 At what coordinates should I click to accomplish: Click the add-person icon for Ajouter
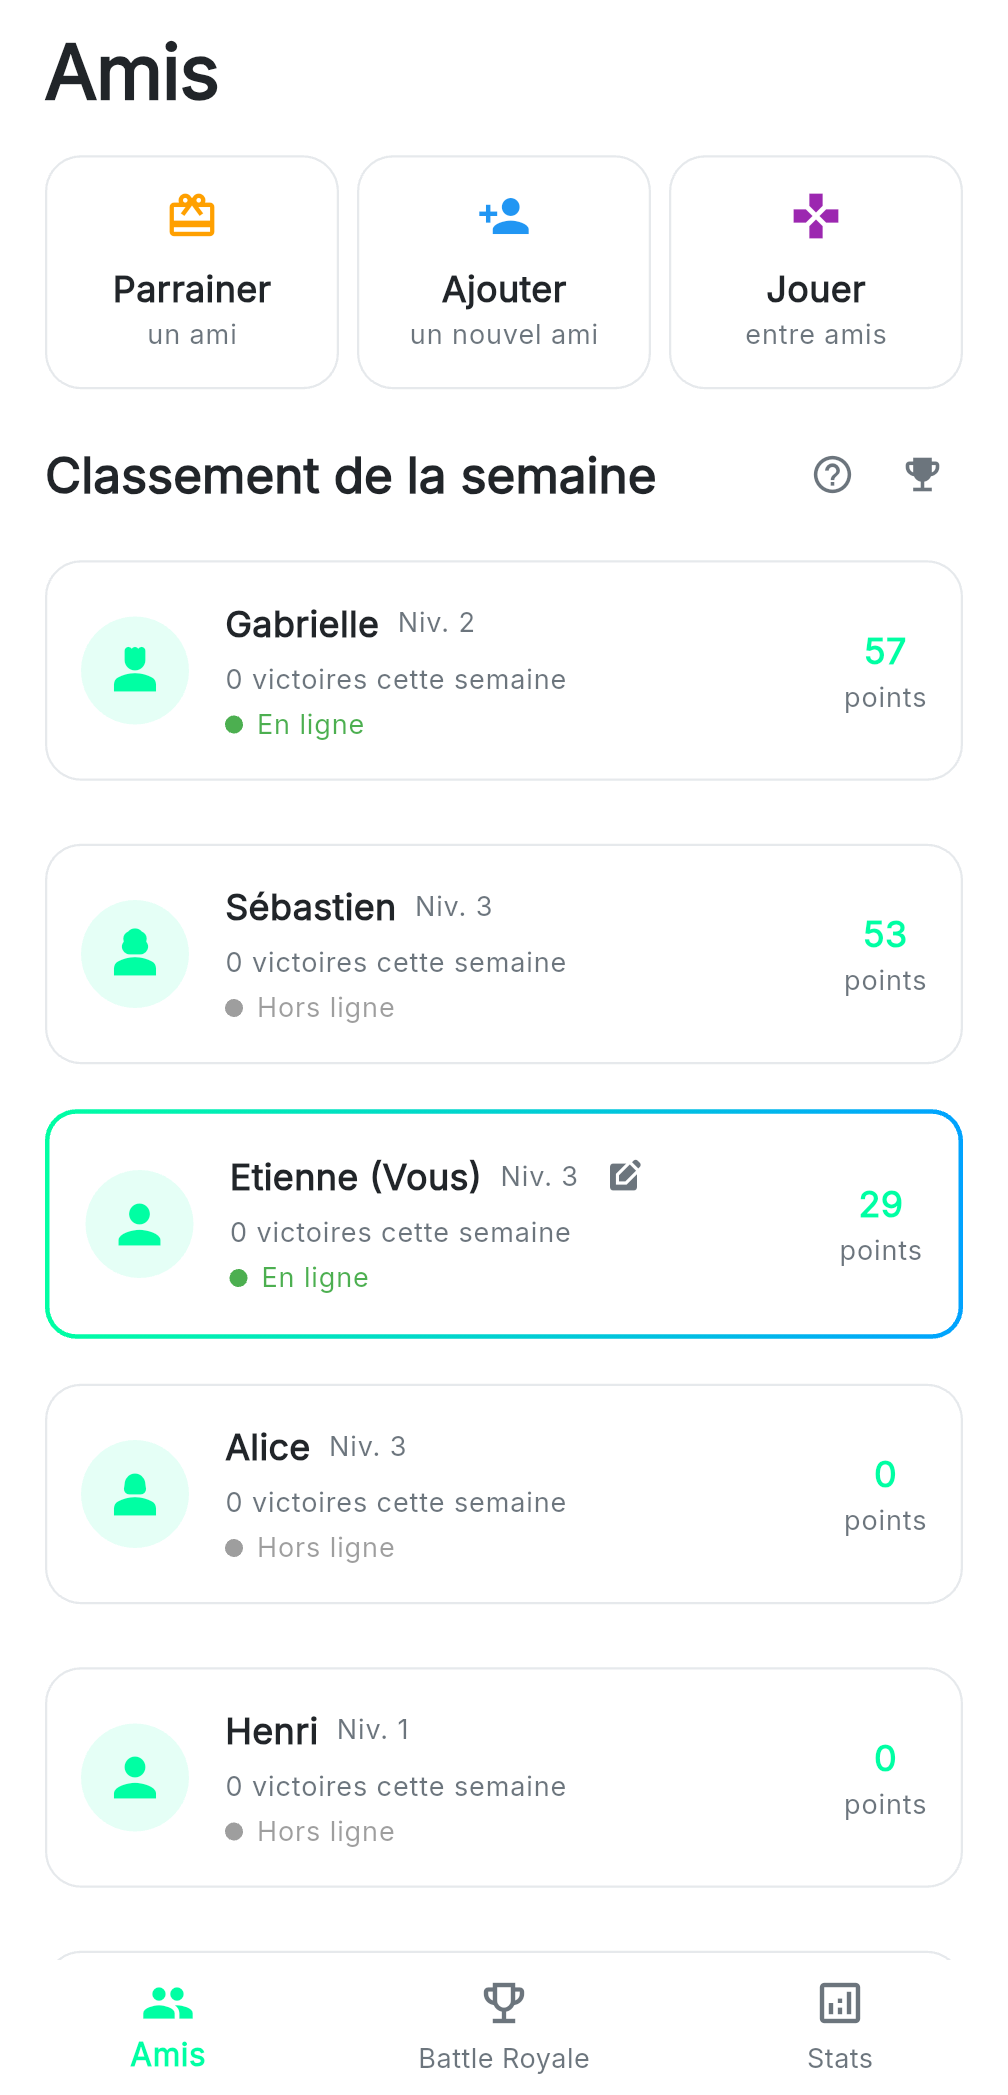[x=504, y=215]
